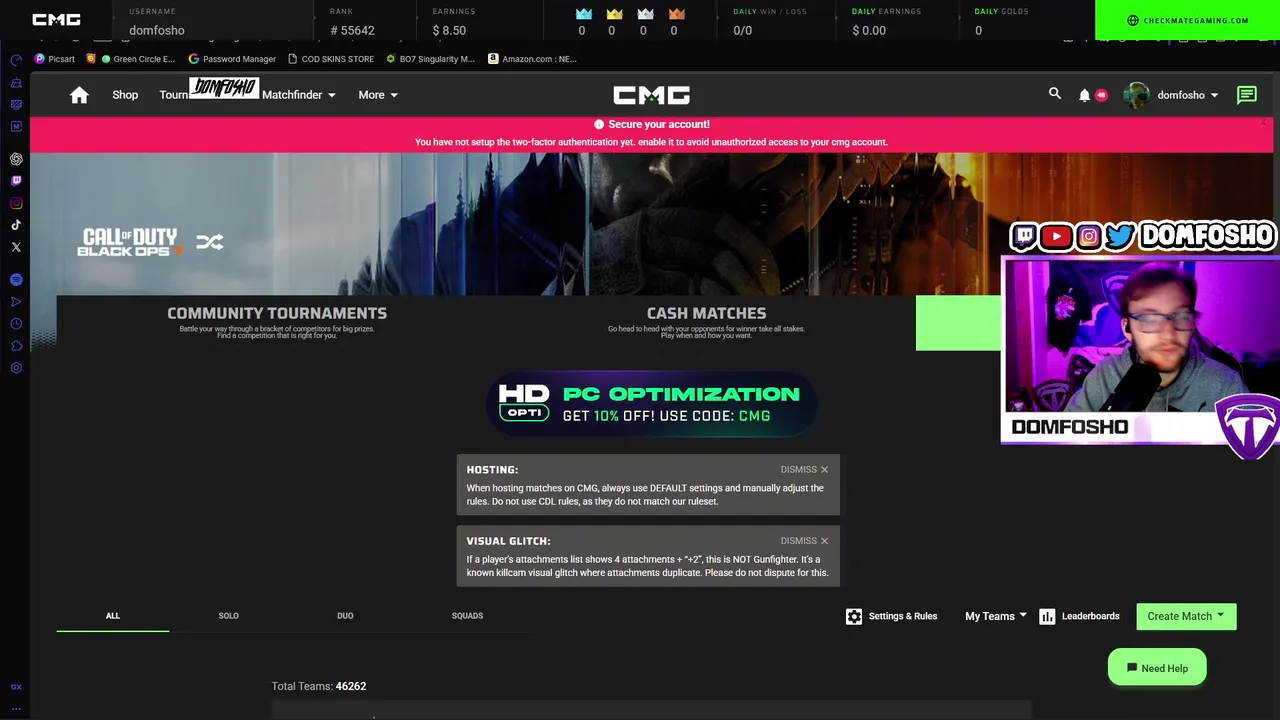Open the history clock icon in sidebar
Image resolution: width=1280 pixels, height=720 pixels.
16,324
